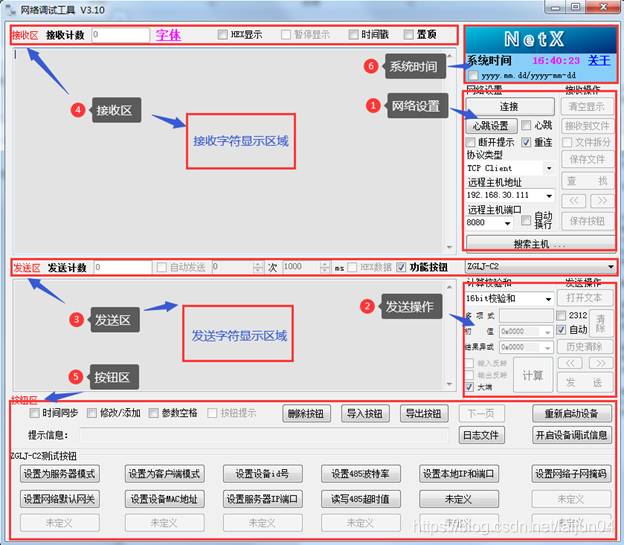624x545 pixels.
Task: Click the 关于 about link
Action: pyautogui.click(x=598, y=60)
